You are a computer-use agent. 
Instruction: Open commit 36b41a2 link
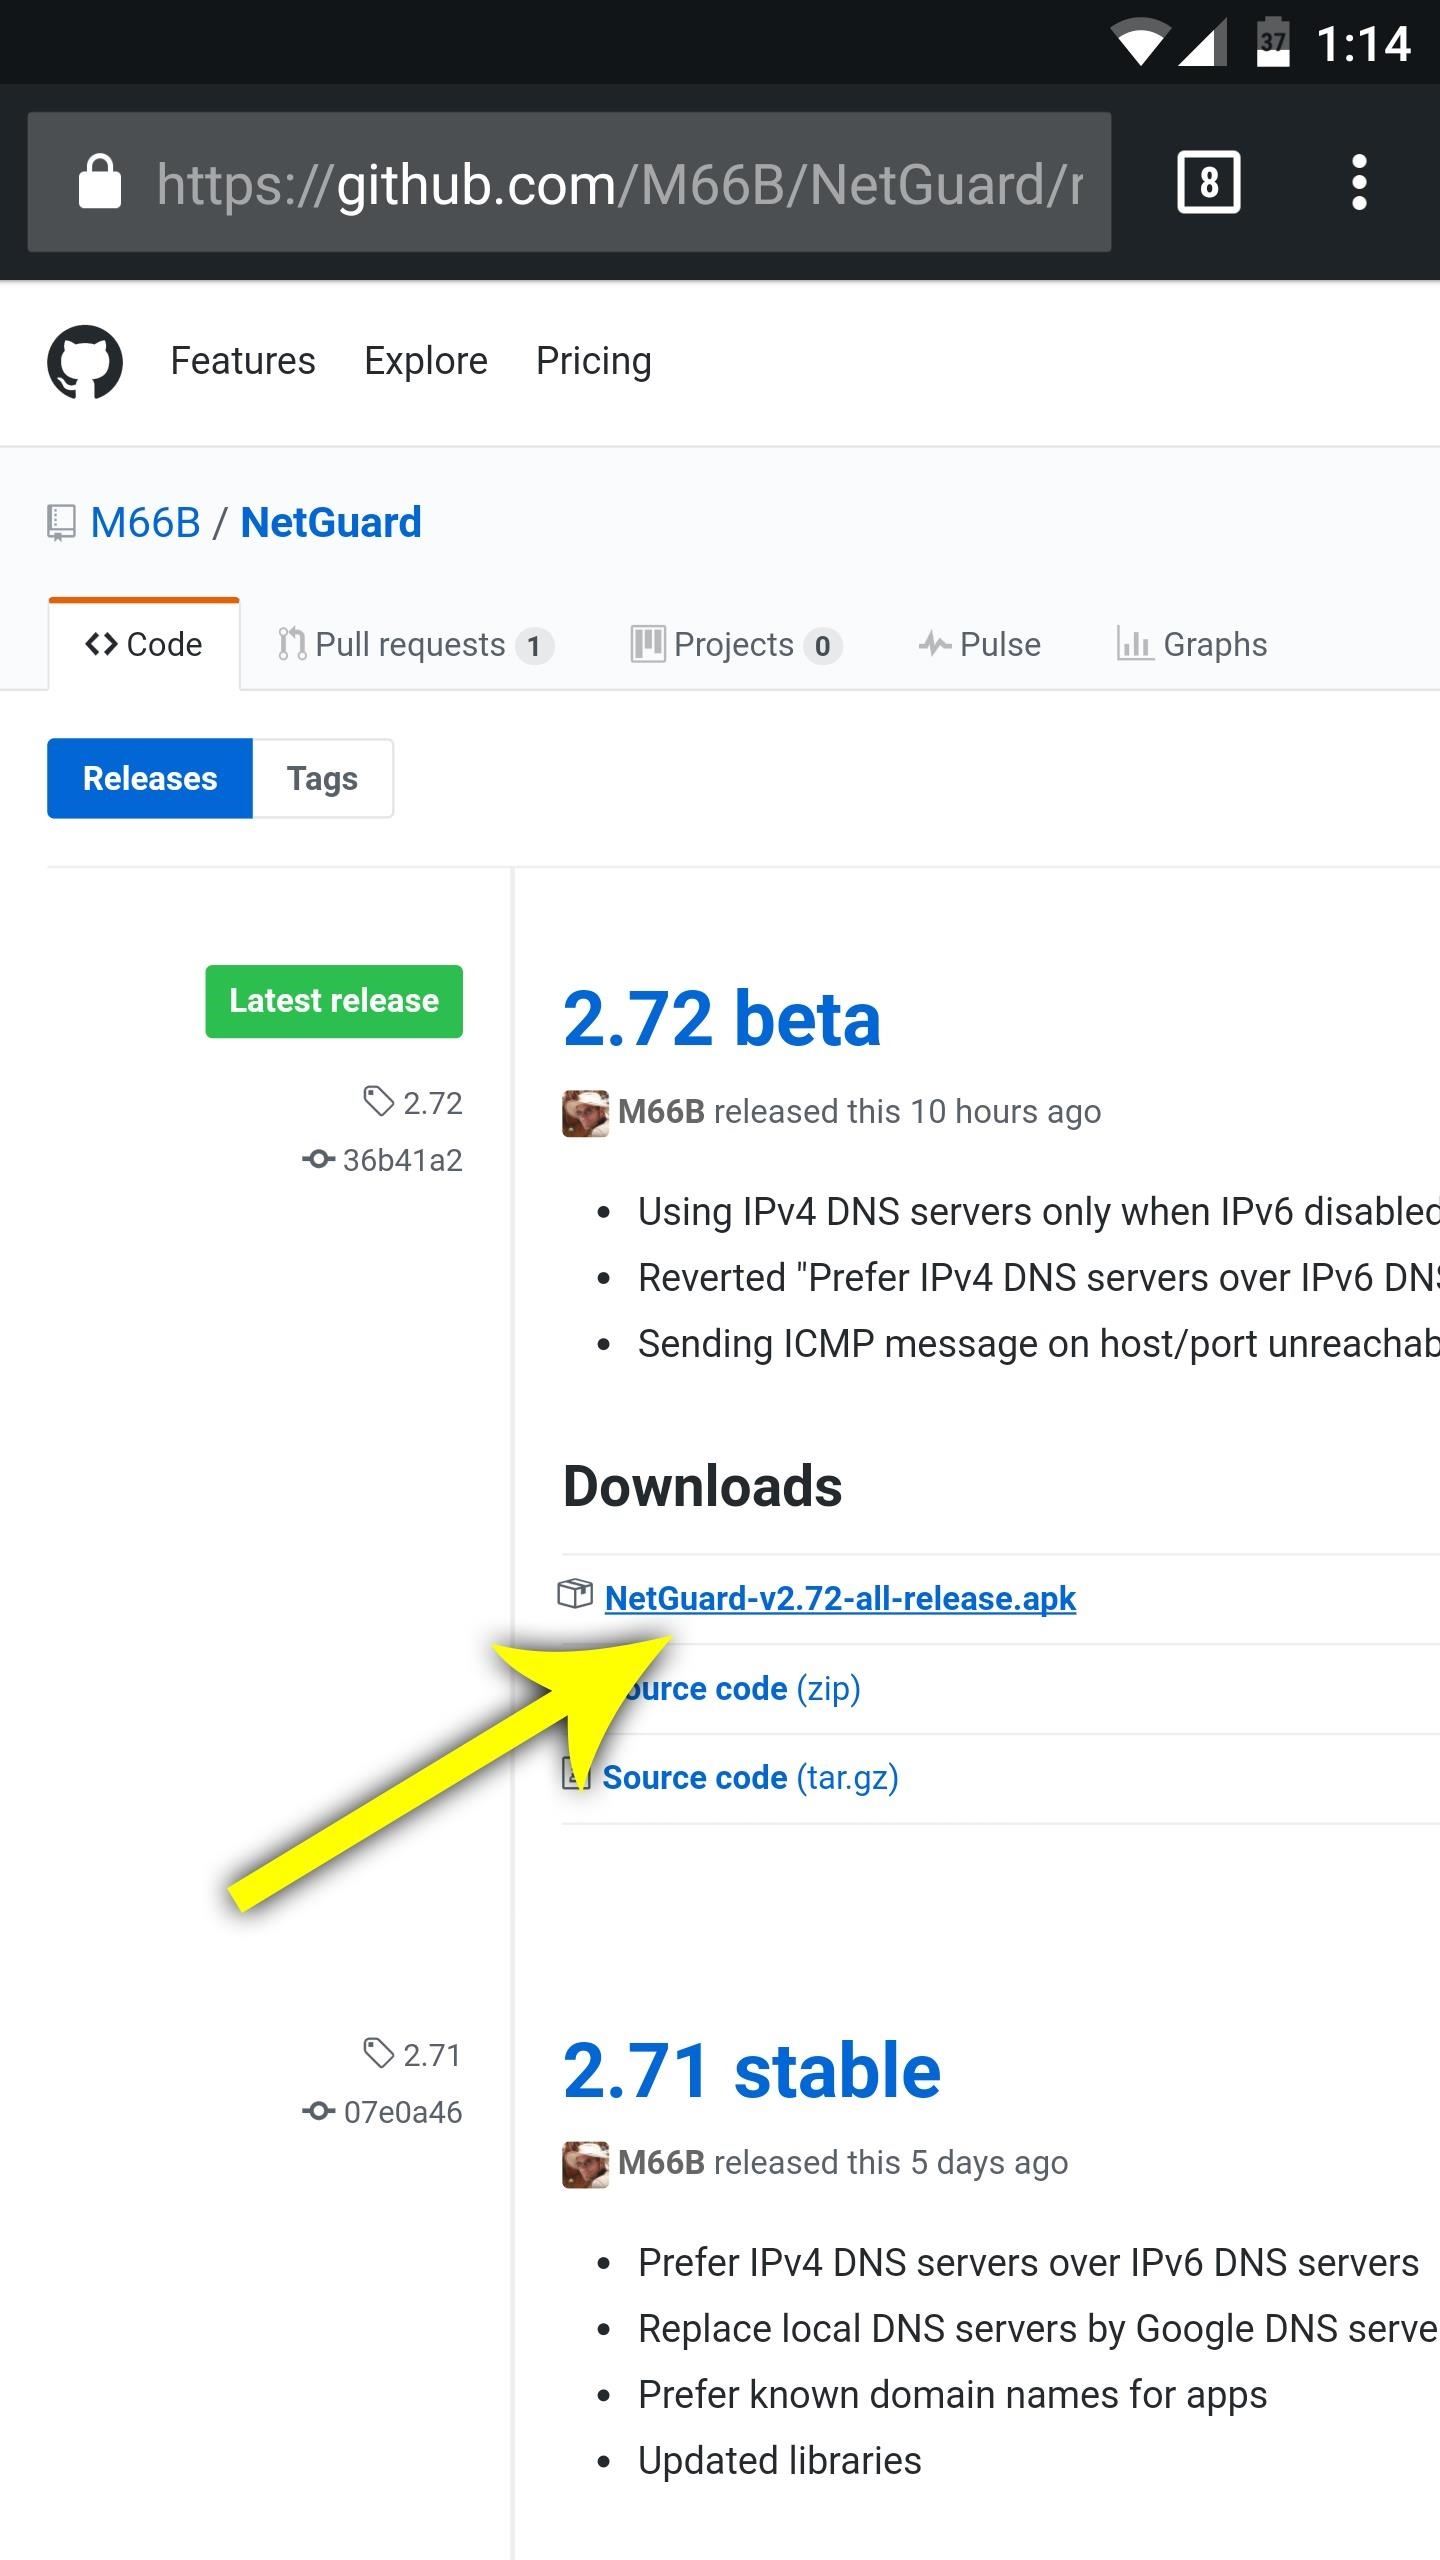pyautogui.click(x=383, y=1160)
